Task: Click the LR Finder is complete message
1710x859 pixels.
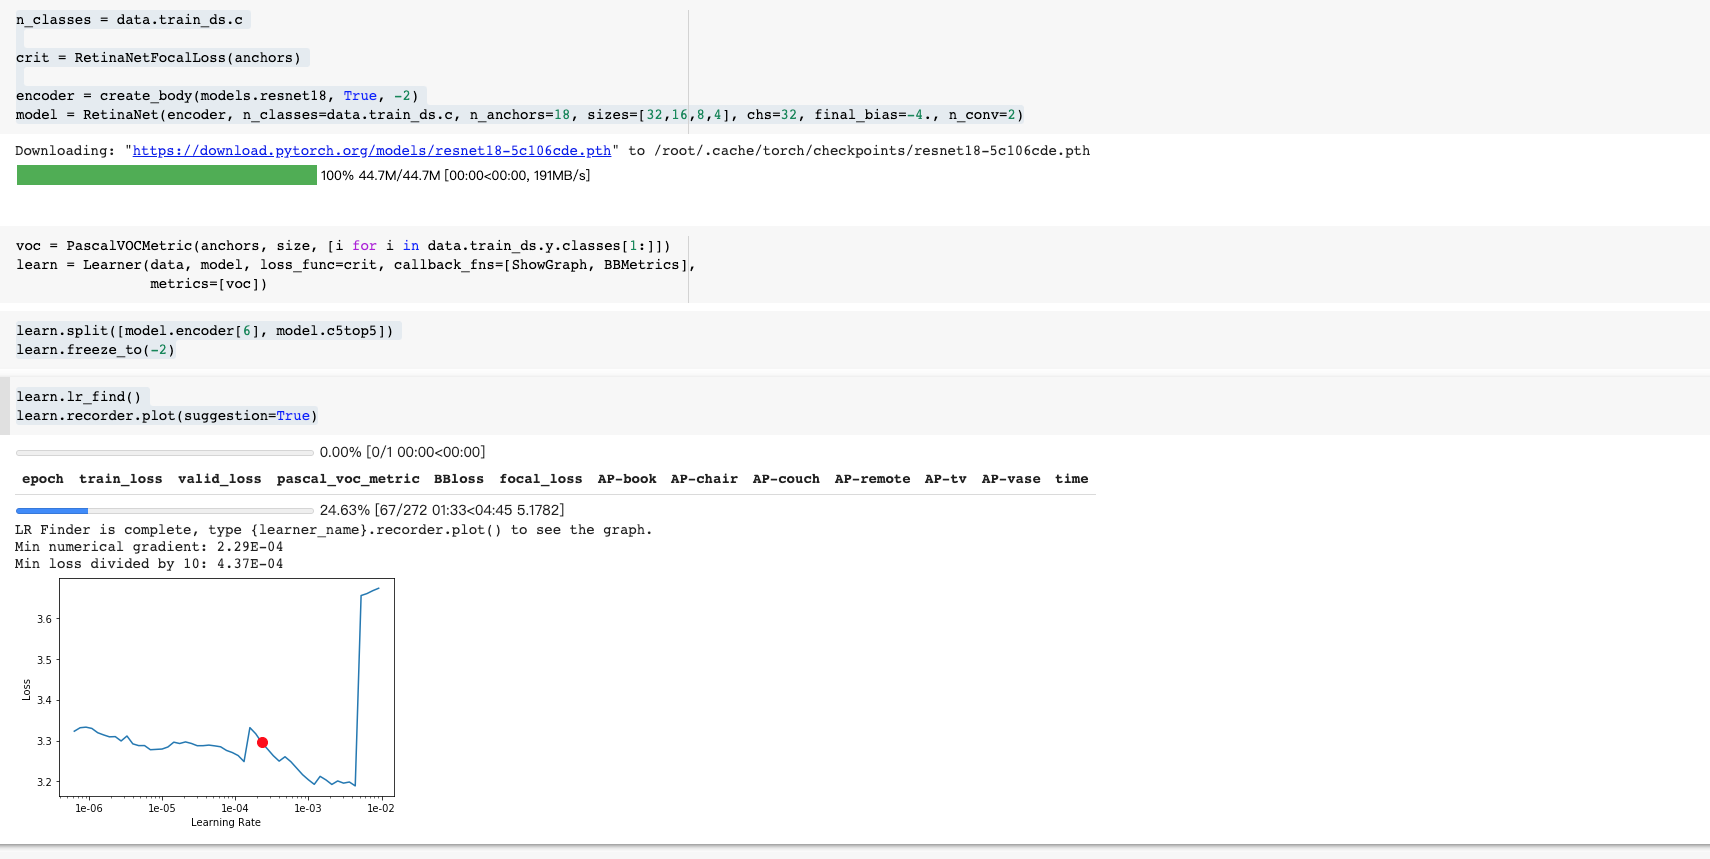Action: 334,530
